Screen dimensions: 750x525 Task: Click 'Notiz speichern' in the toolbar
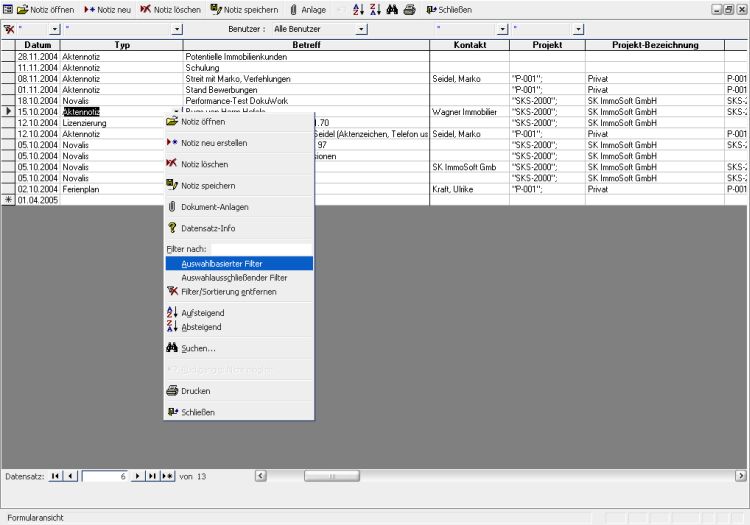244,9
